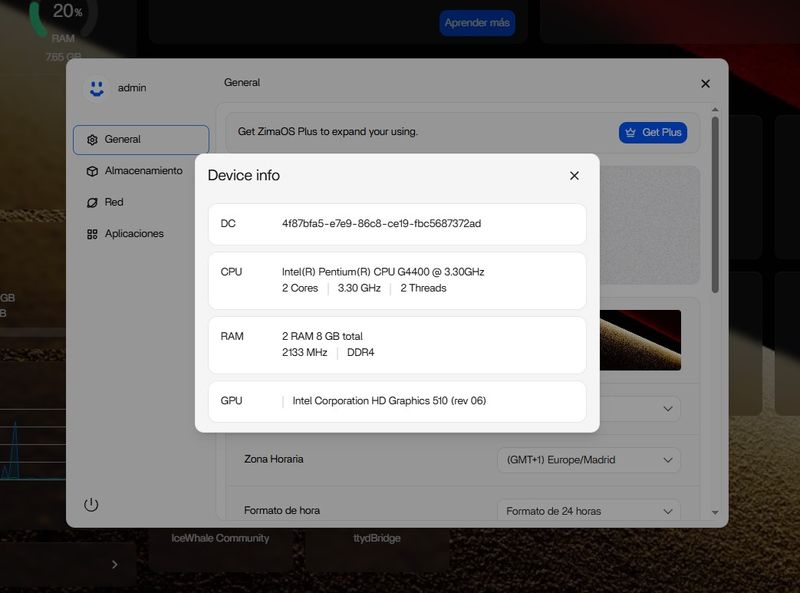The image size is (800, 593).
Task: Open the Red settings tab
Action: pyautogui.click(x=141, y=203)
